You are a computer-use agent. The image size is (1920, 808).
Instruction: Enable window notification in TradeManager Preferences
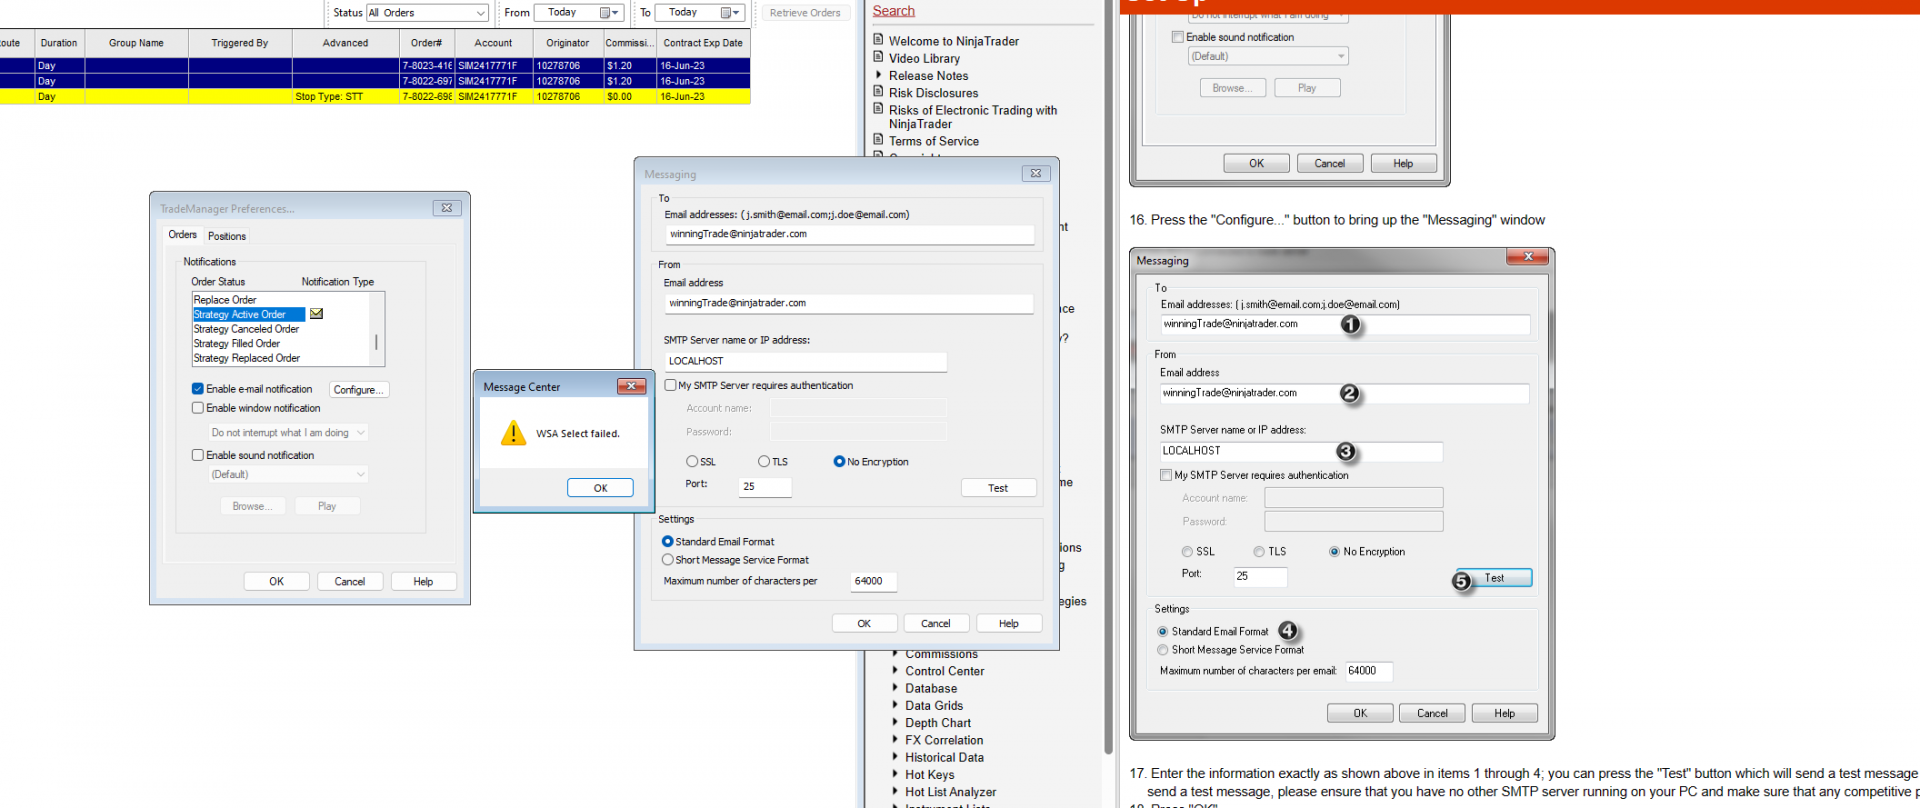click(x=198, y=408)
